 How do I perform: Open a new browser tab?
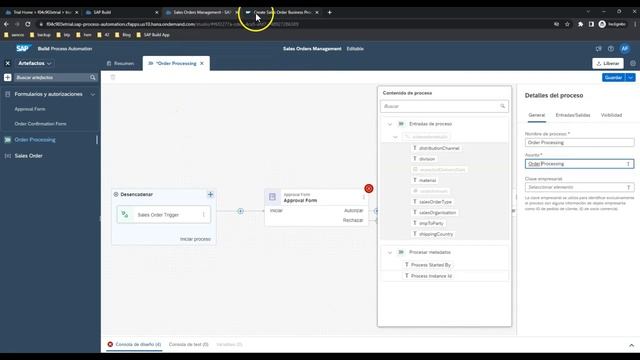coord(329,12)
